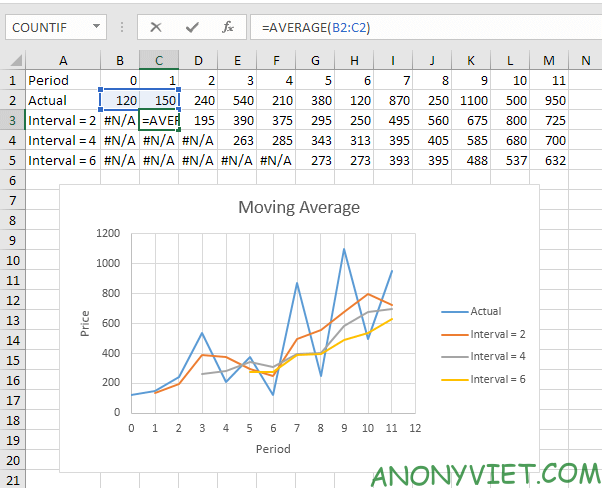This screenshot has width=602, height=488.
Task: Click the Period horizontal axis title
Action: pyautogui.click(x=273, y=449)
